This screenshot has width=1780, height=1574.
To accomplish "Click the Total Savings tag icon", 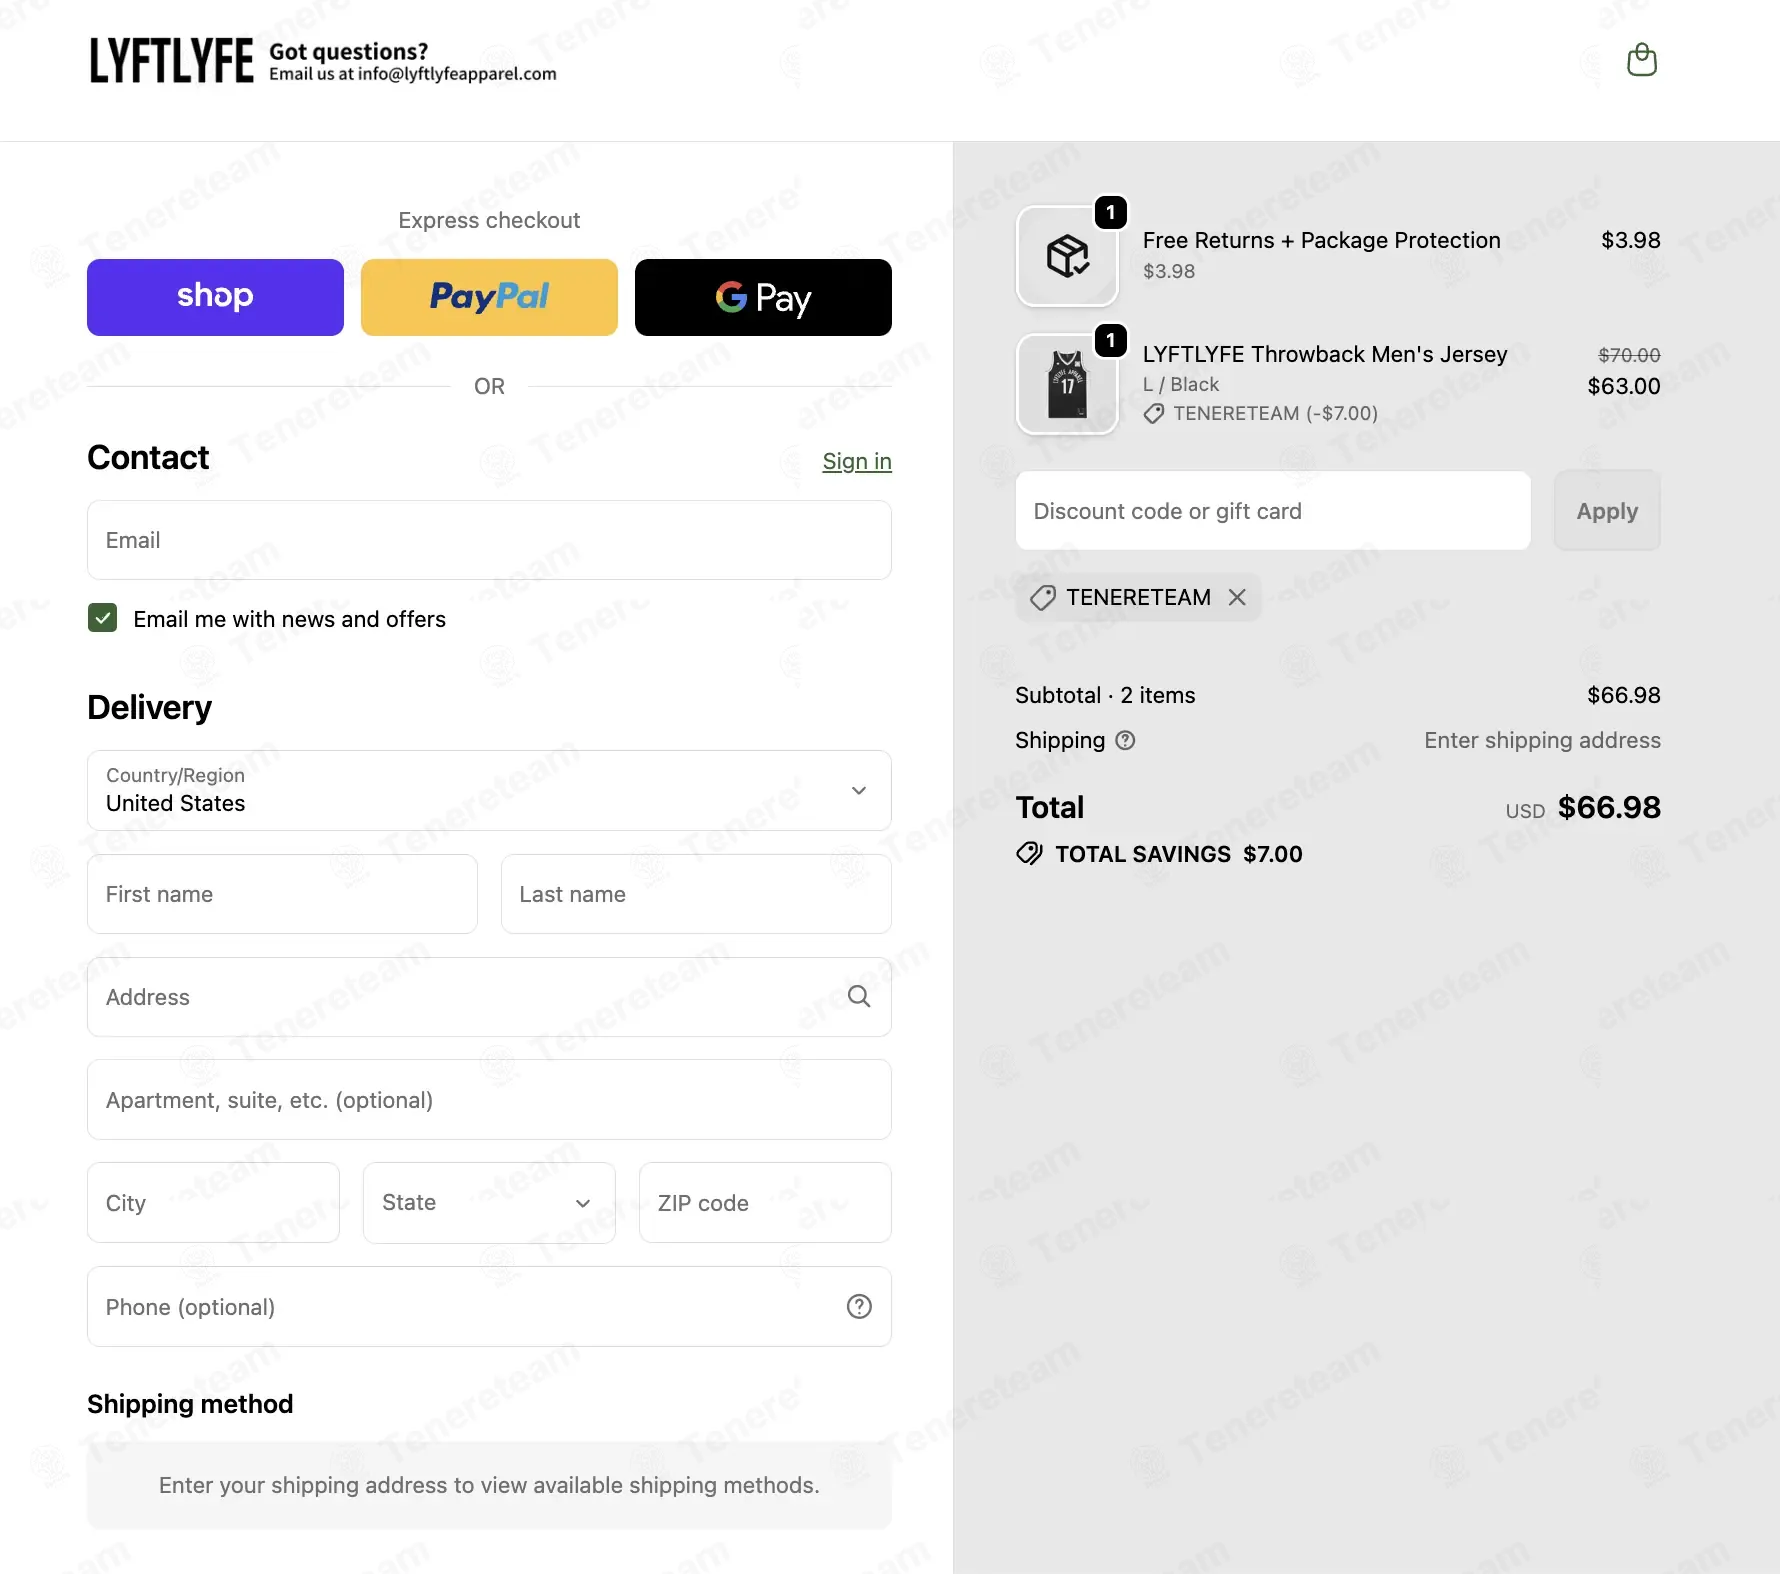I will 1029,853.
